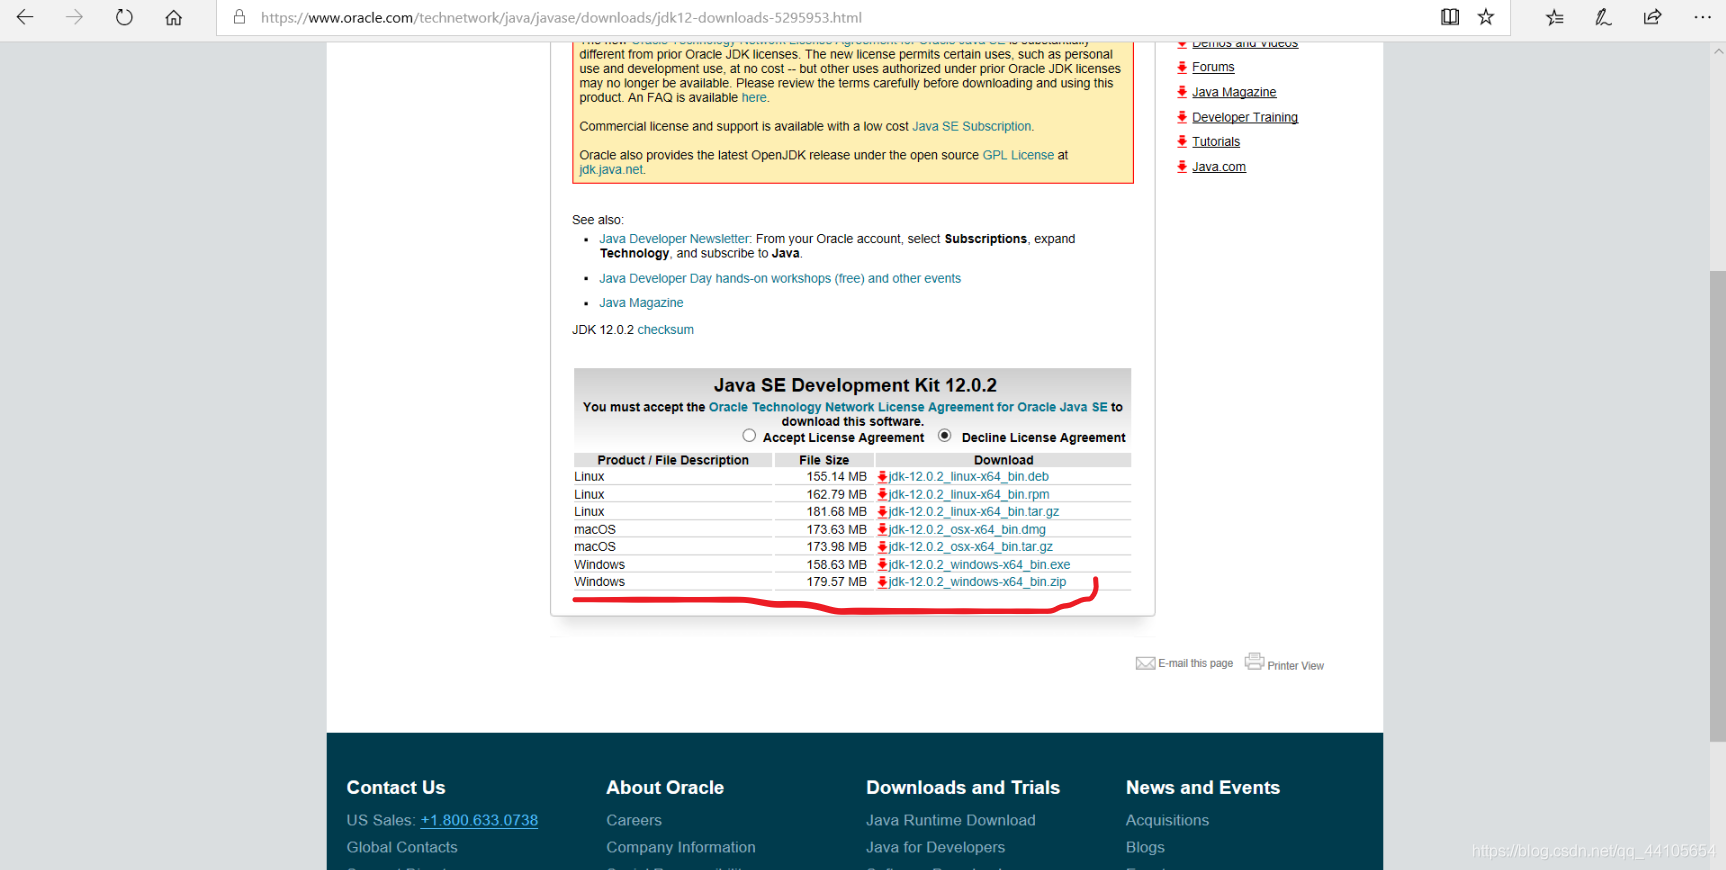Open Java Magazine link under See also

[x=641, y=303]
